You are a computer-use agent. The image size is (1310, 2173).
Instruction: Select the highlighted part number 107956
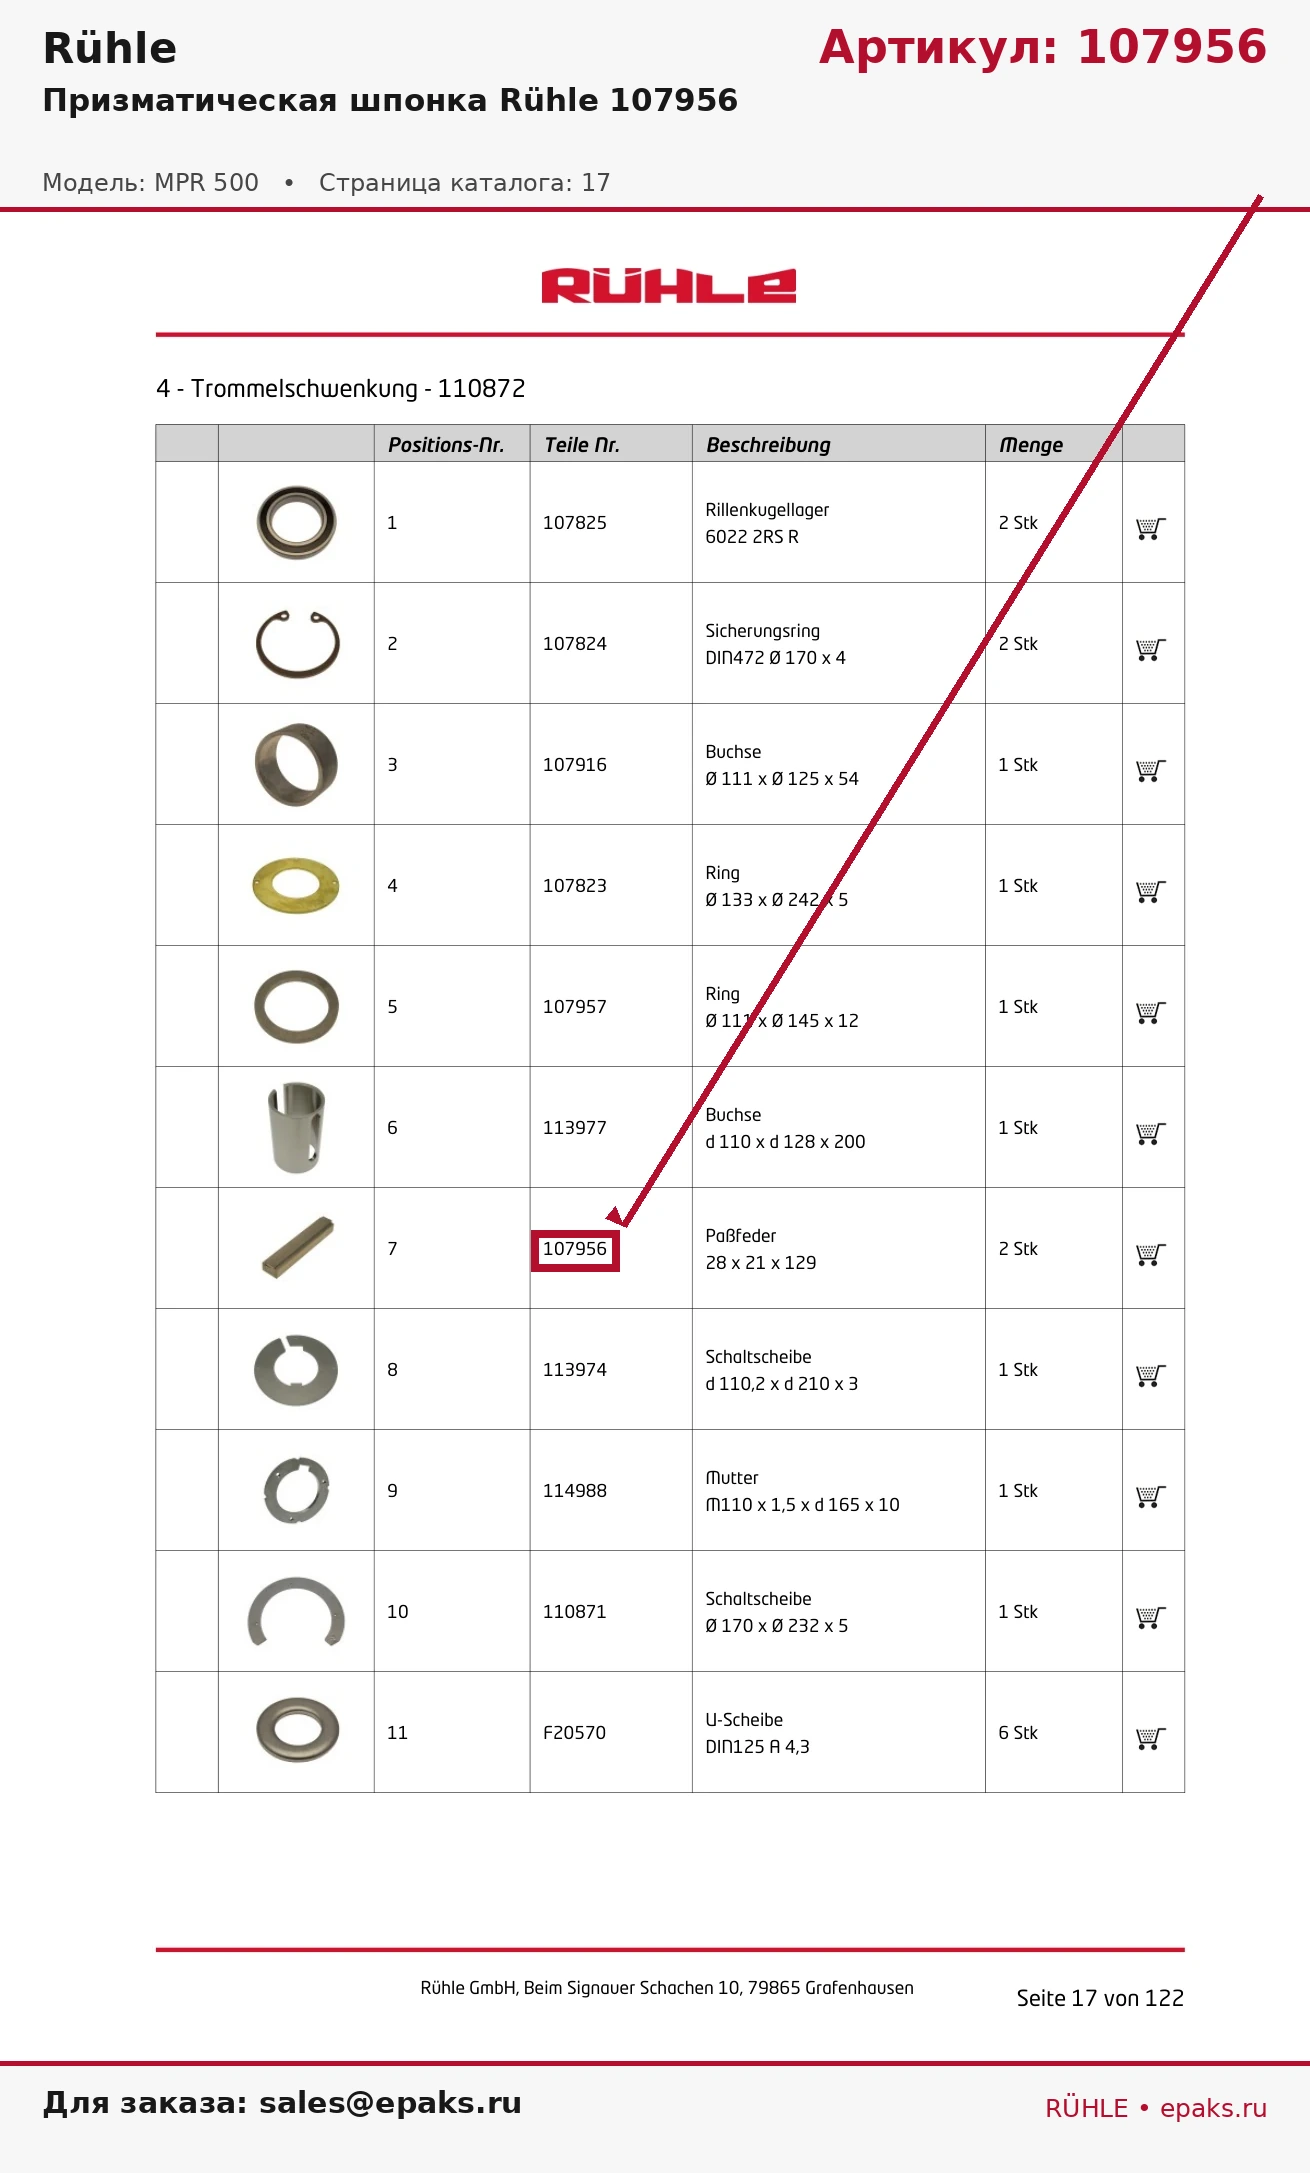pos(575,1250)
